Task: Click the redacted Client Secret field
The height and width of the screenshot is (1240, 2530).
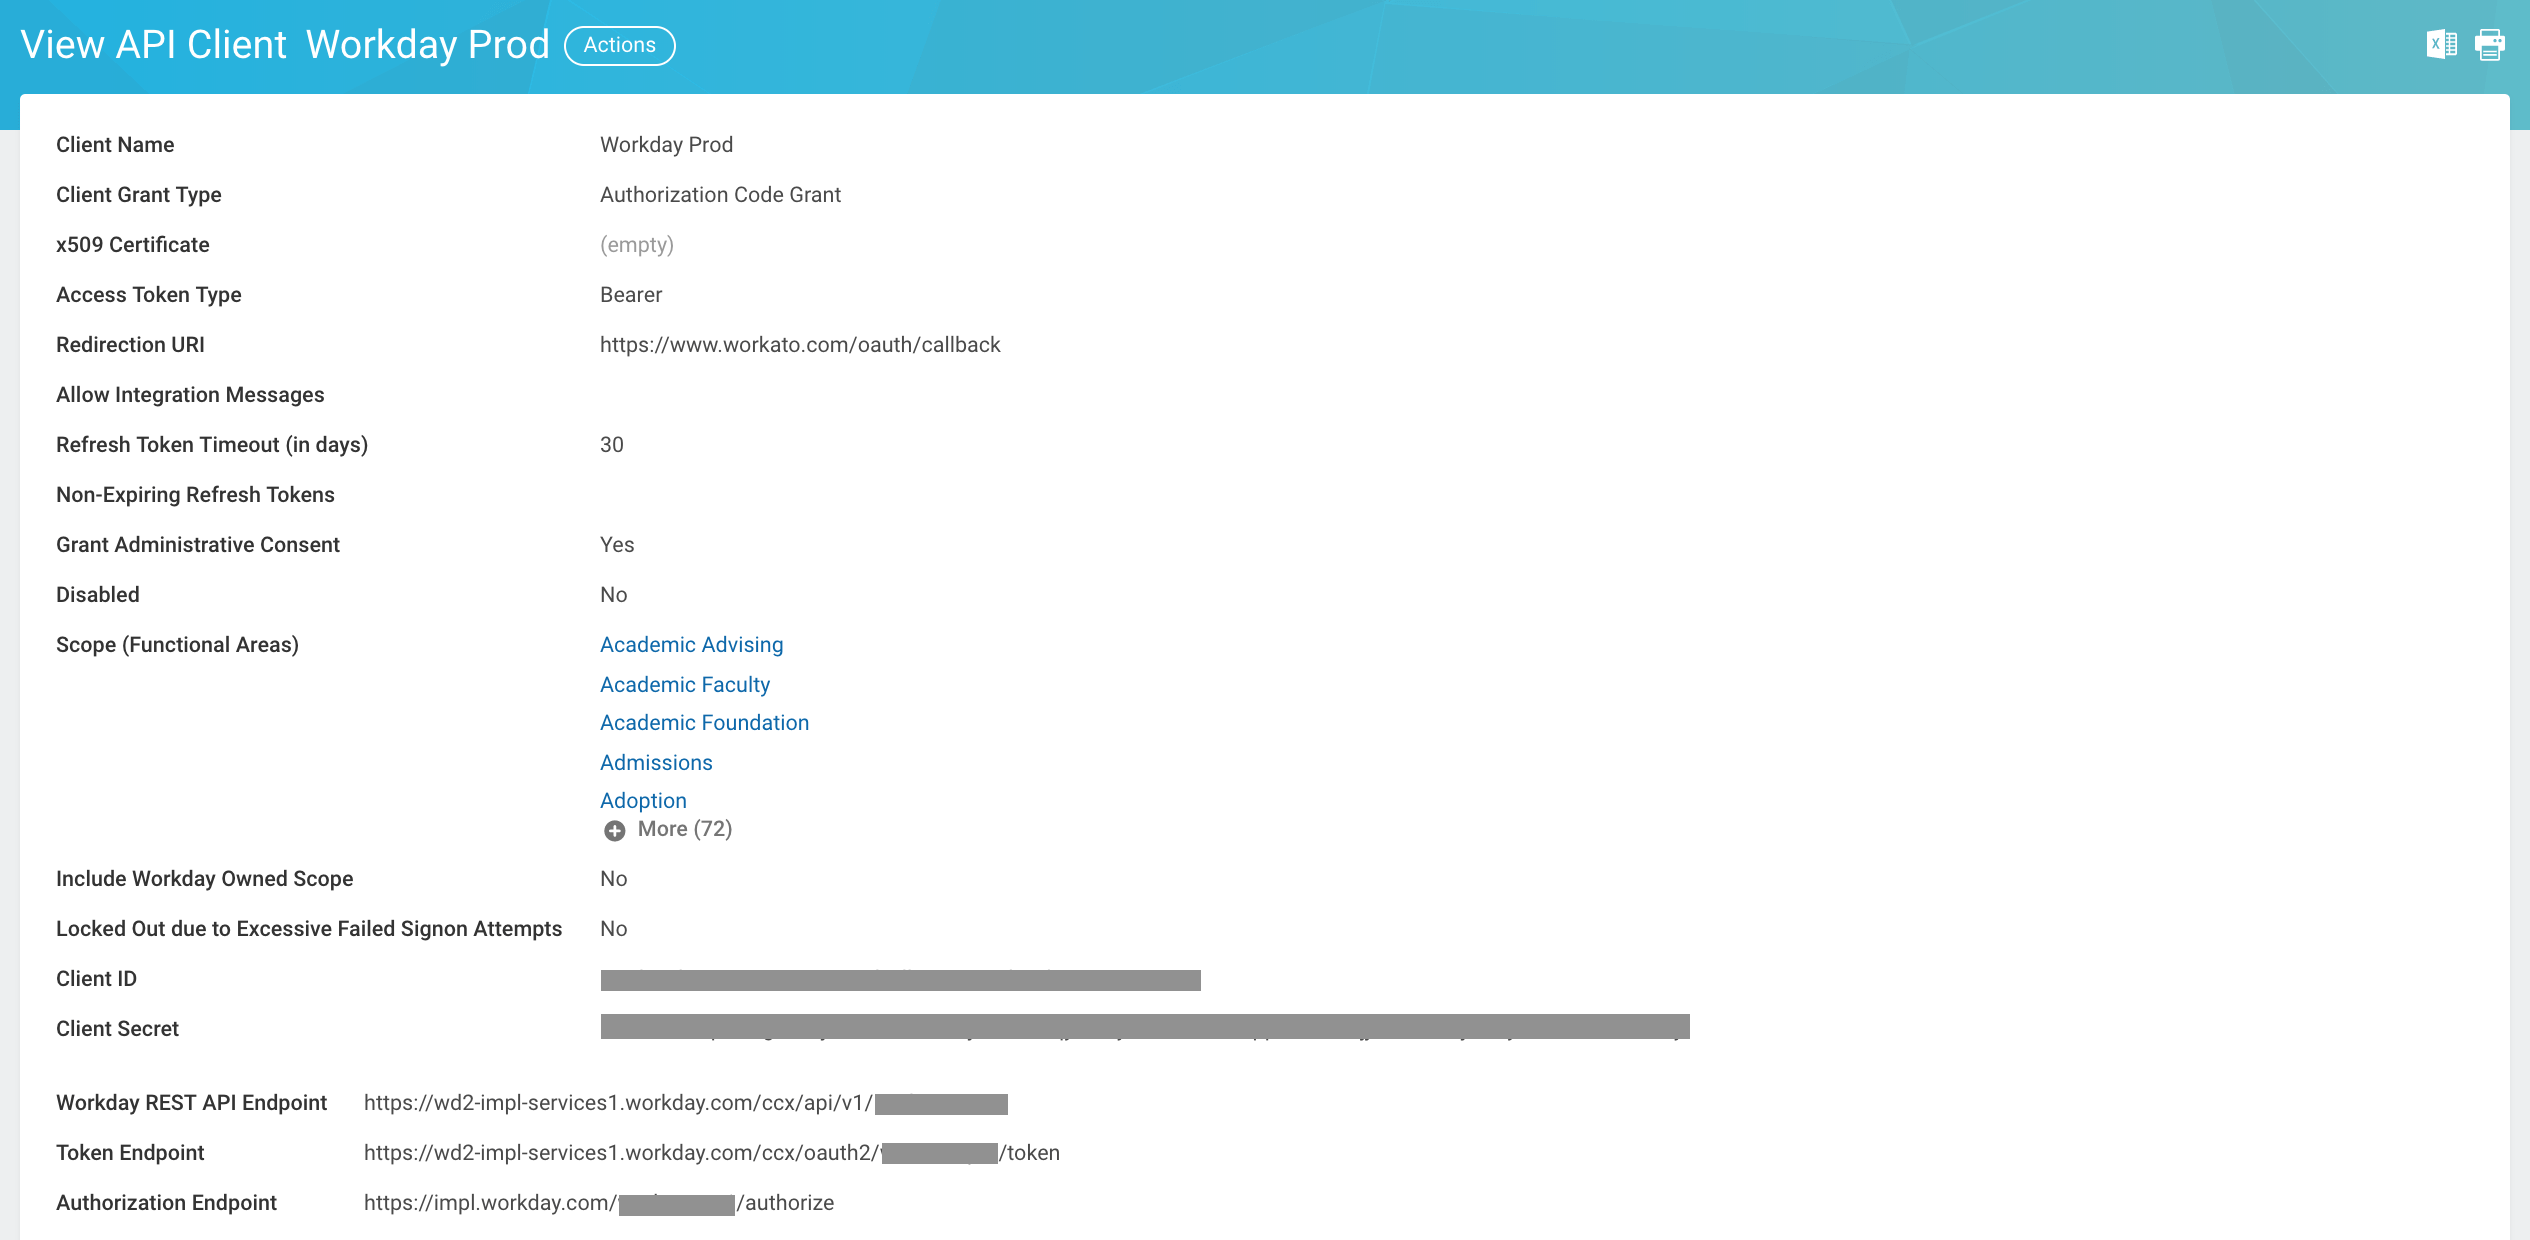Action: coord(1140,1028)
